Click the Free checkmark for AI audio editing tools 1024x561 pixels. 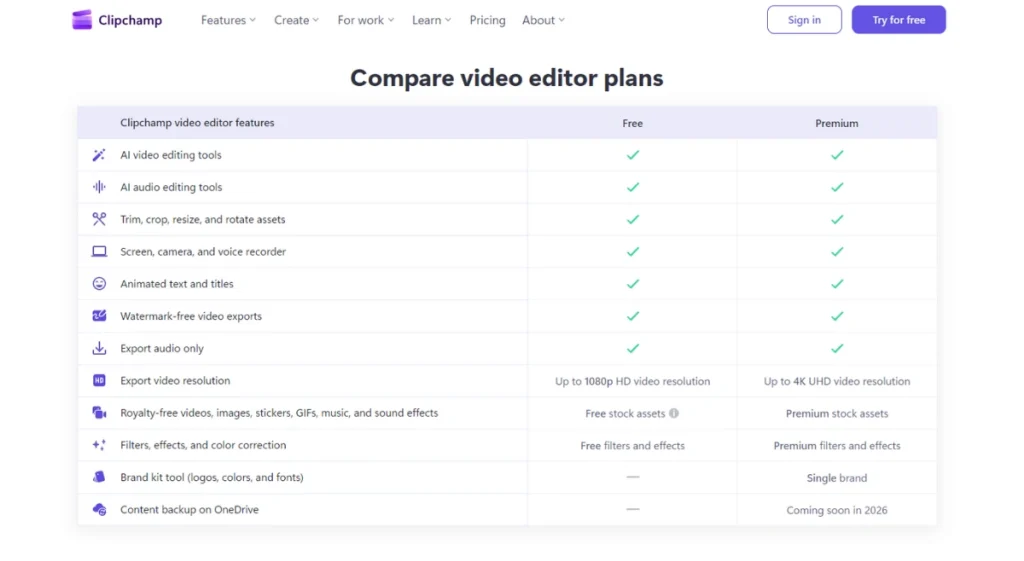tap(633, 187)
